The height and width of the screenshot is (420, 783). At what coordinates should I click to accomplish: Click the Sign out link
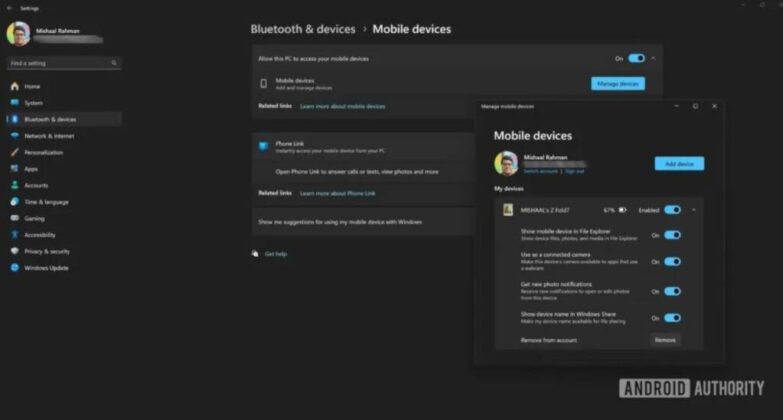point(574,171)
